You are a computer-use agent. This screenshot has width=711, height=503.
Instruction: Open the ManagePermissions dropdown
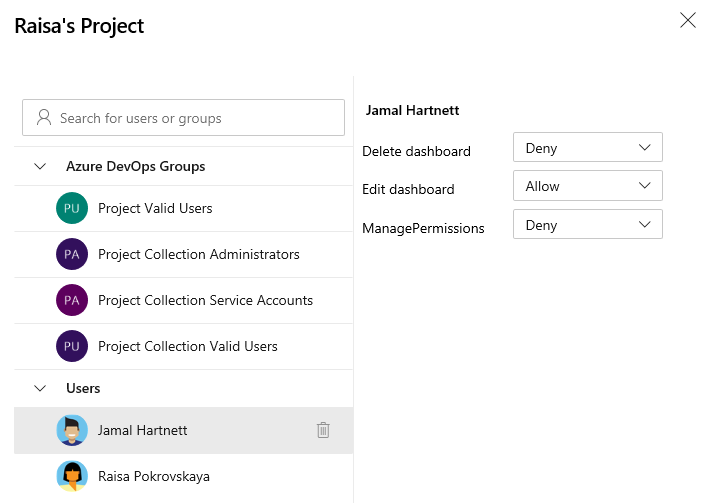coord(587,225)
